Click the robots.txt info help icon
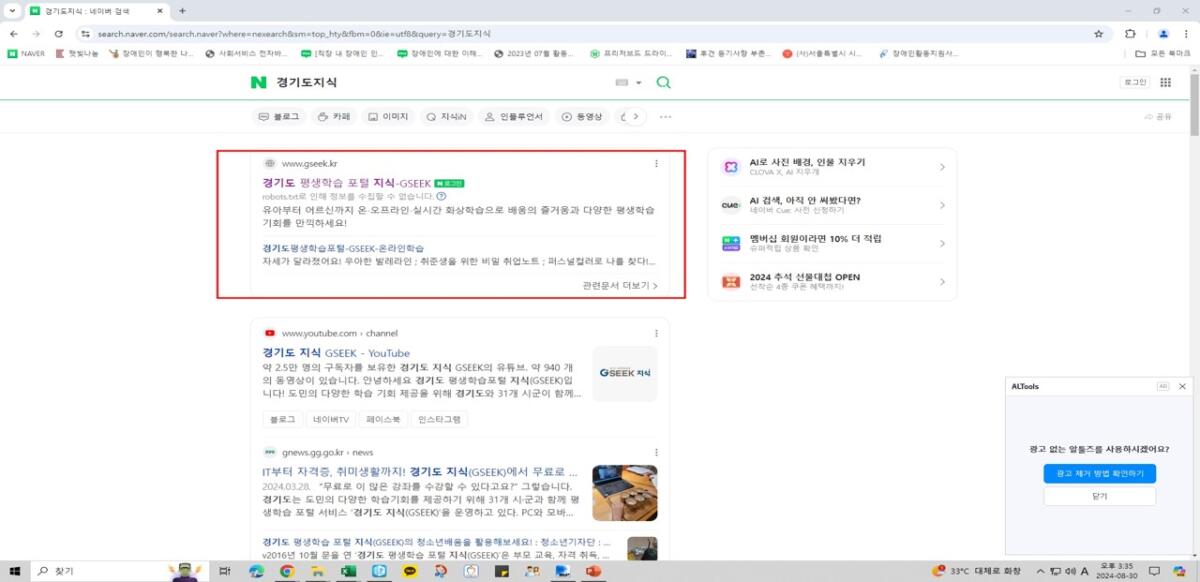Image resolution: width=1200 pixels, height=582 pixels. [x=441, y=196]
